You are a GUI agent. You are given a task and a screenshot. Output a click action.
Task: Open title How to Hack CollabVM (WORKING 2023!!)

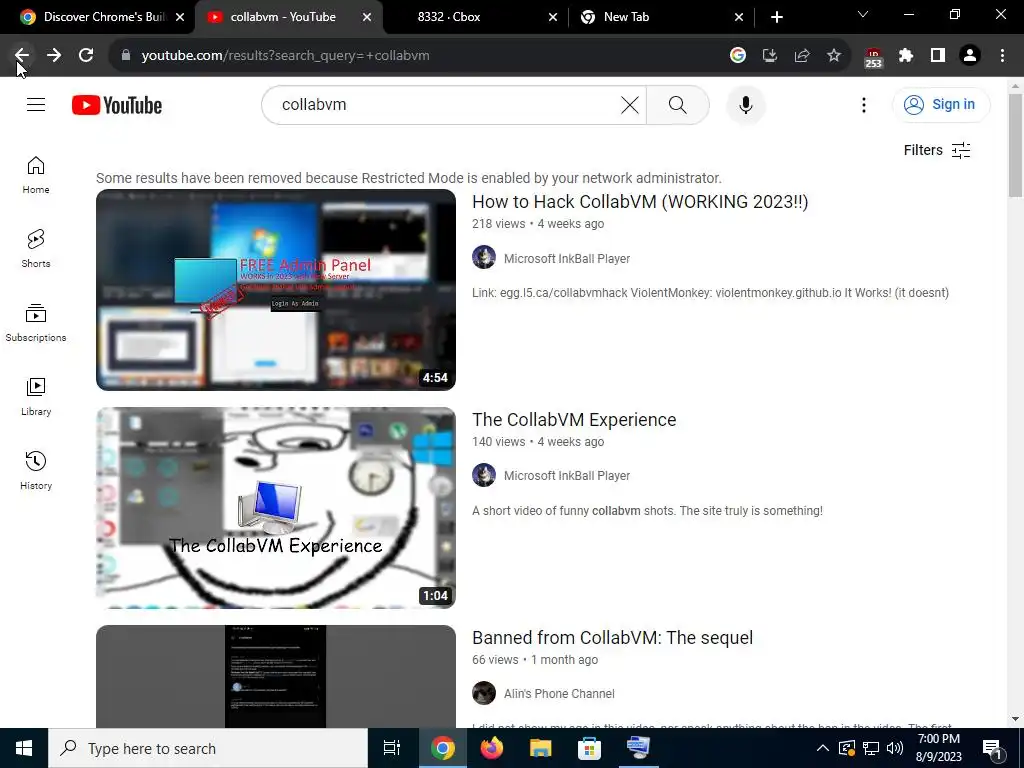640,202
